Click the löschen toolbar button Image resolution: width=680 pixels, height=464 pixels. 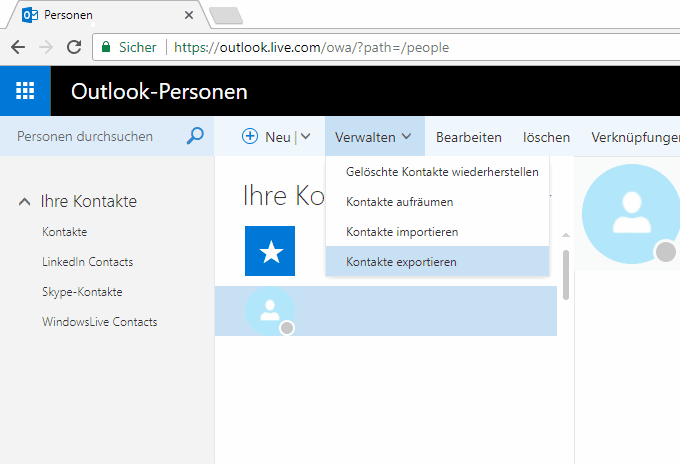pyautogui.click(x=546, y=137)
